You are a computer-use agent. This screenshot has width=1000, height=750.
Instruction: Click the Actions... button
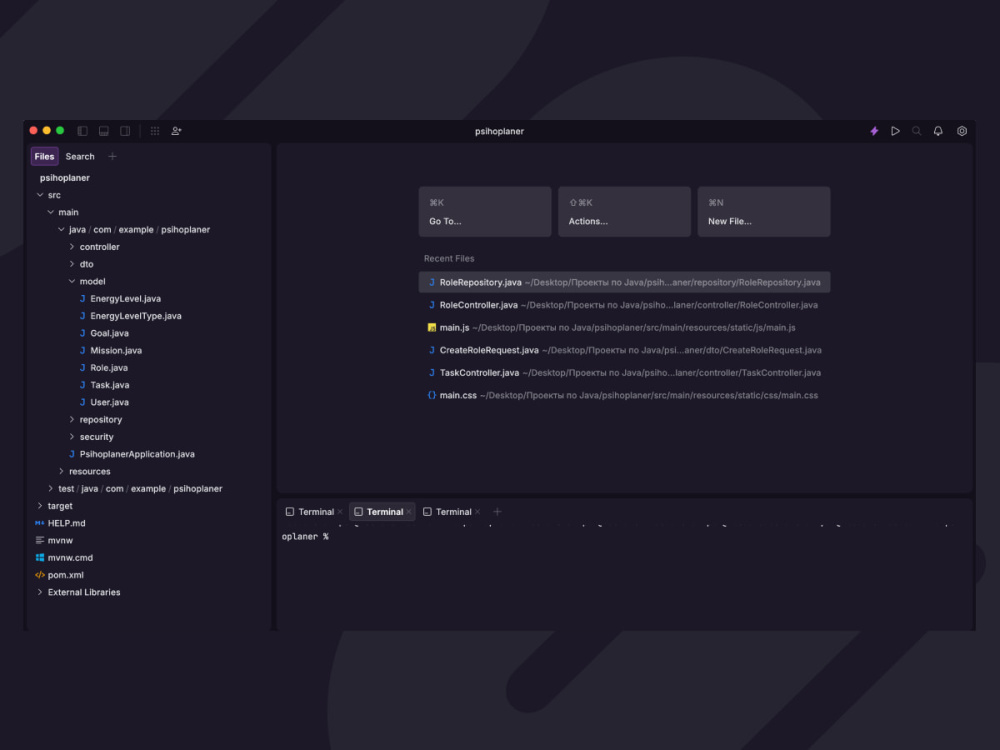pyautogui.click(x=624, y=212)
